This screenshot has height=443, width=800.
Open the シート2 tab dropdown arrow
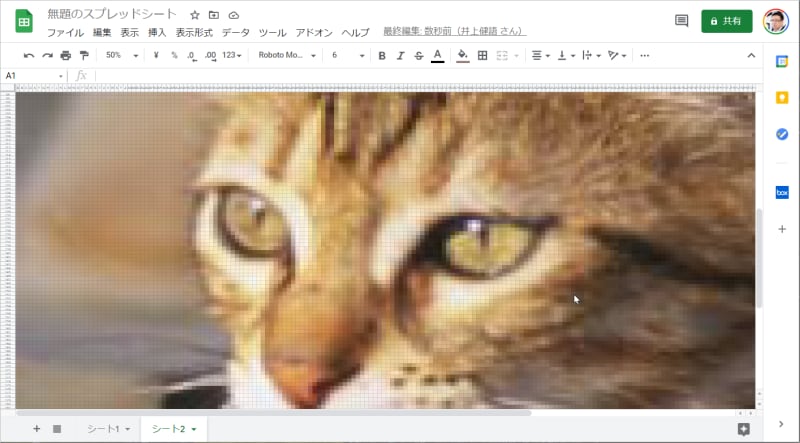coord(194,429)
